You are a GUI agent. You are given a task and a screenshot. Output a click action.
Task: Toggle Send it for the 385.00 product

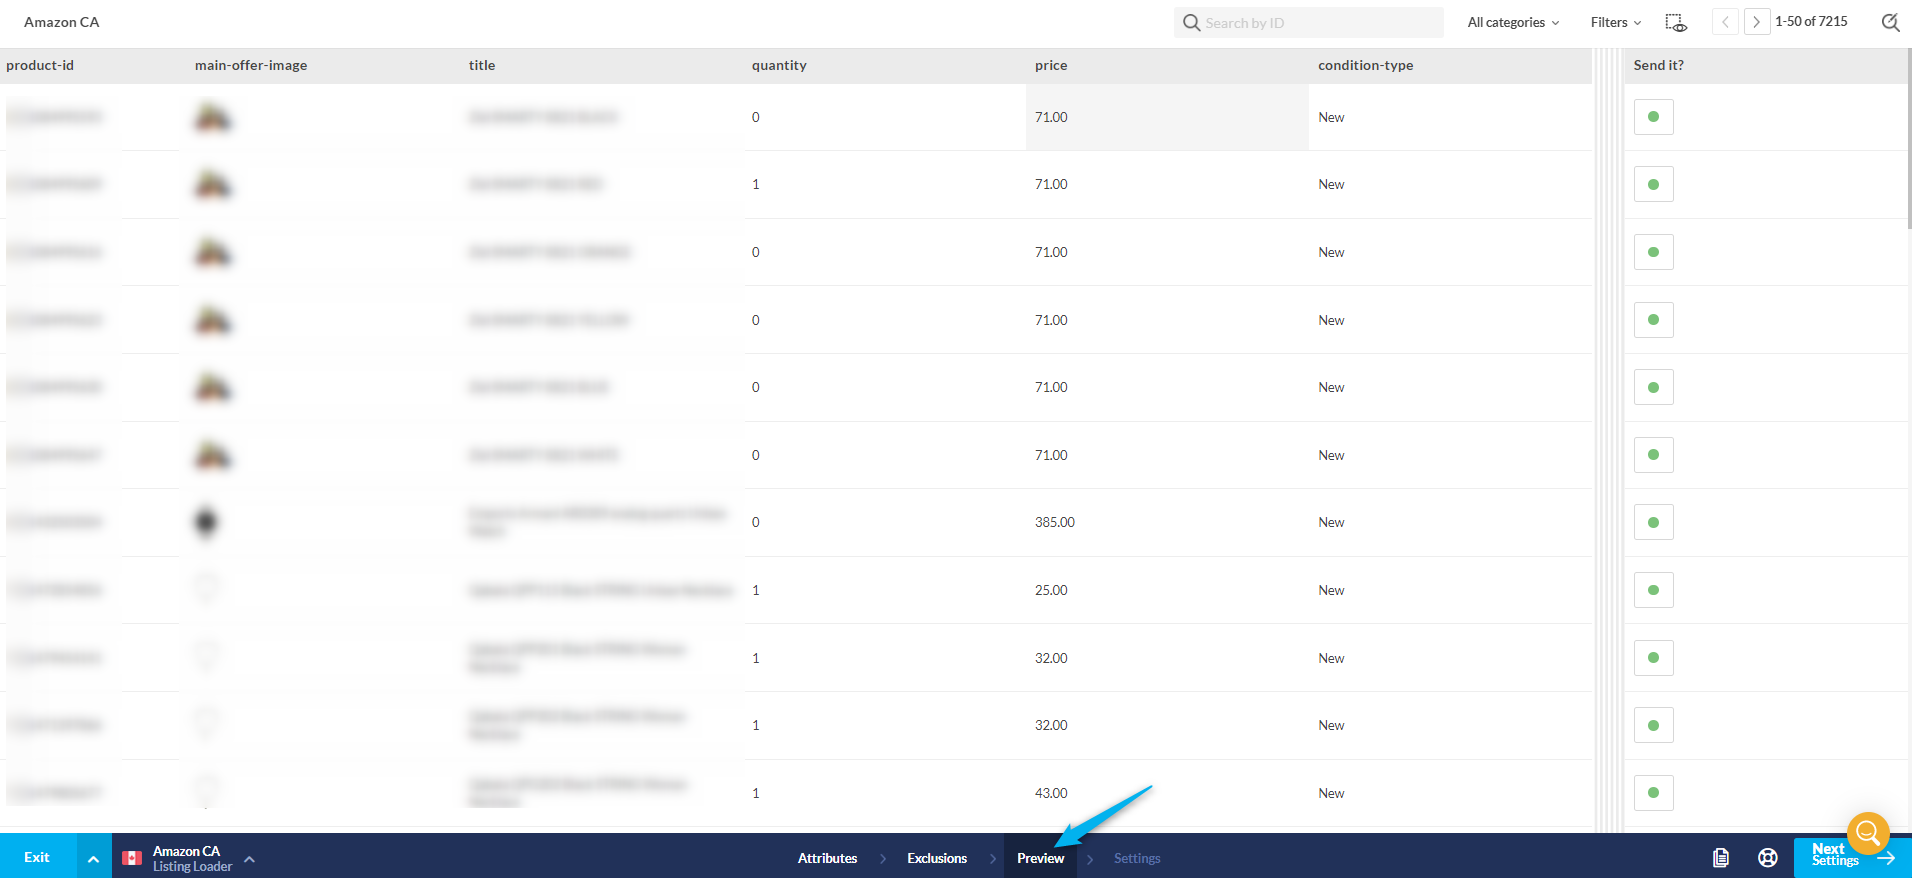[1653, 522]
